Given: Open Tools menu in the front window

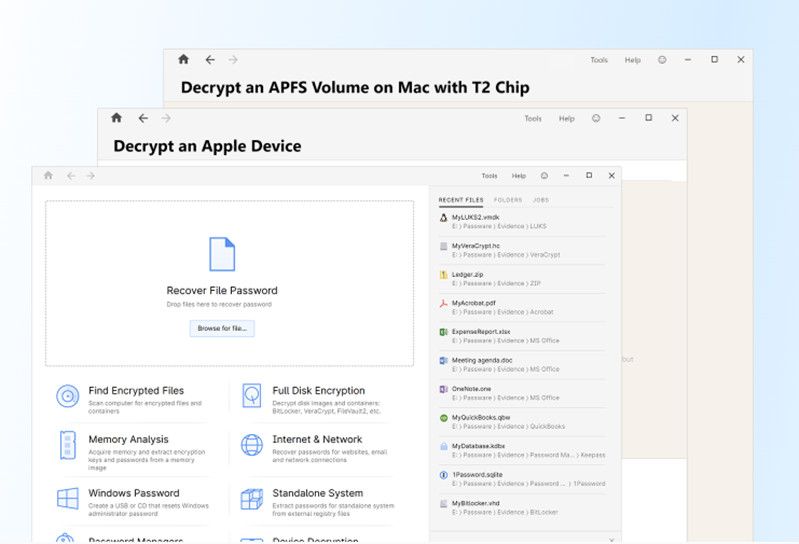Looking at the screenshot, I should (x=489, y=176).
